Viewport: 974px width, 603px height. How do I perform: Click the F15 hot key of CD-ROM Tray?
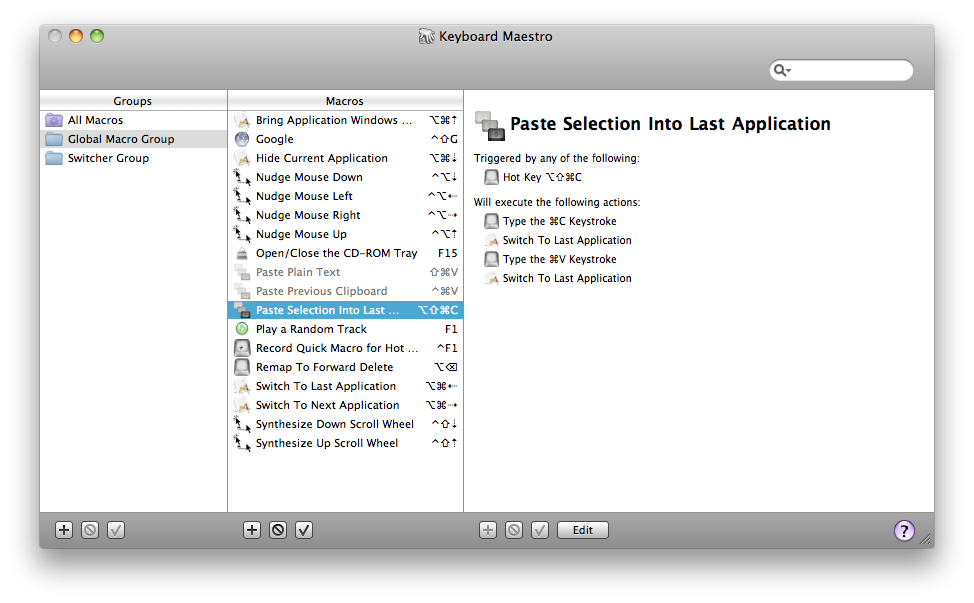point(447,253)
